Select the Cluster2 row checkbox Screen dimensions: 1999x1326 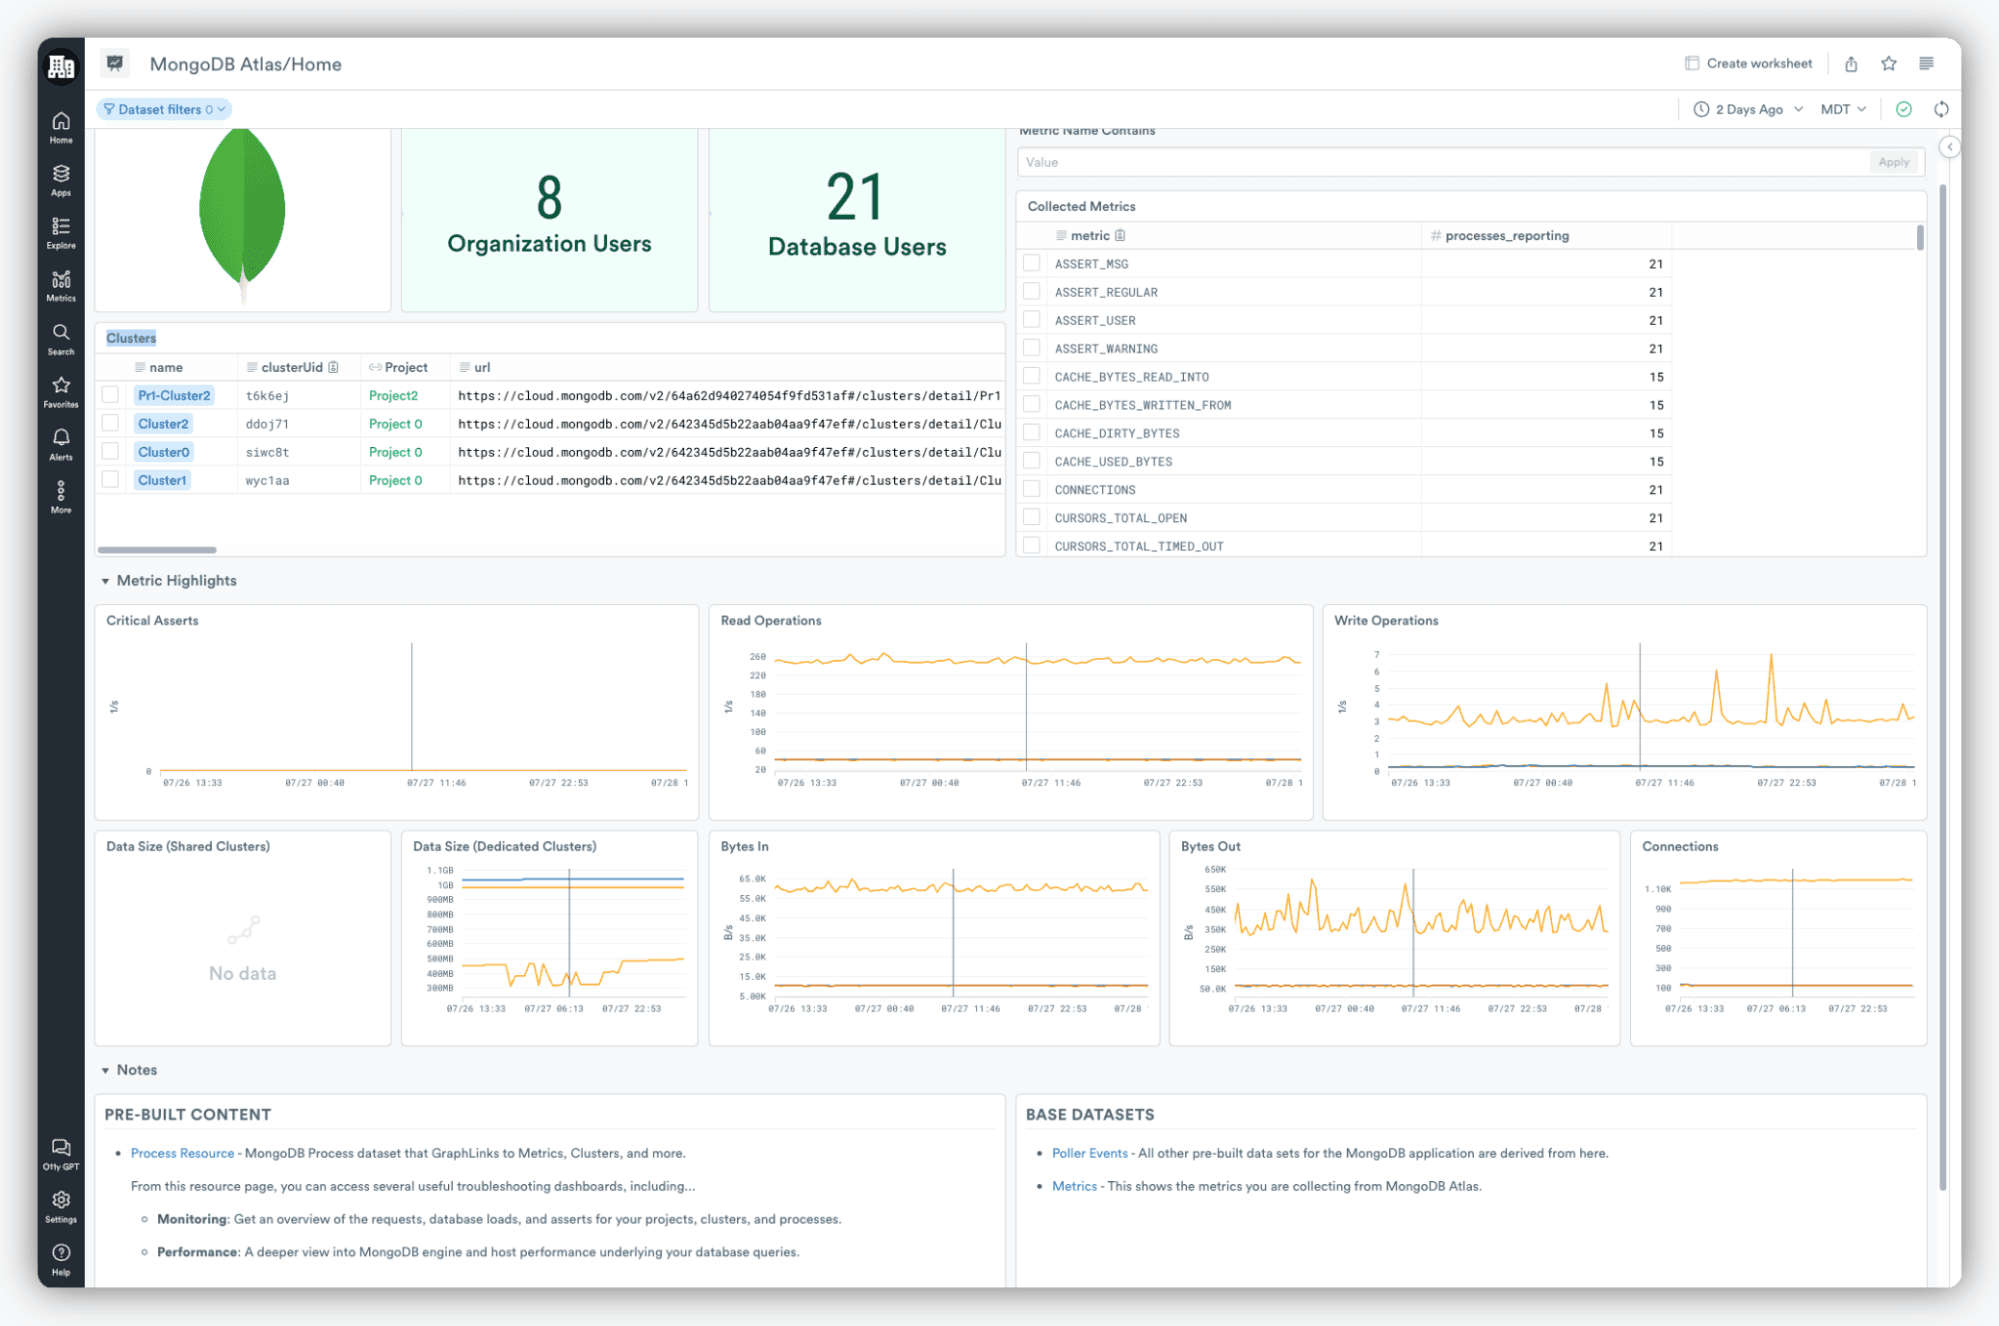click(x=110, y=423)
